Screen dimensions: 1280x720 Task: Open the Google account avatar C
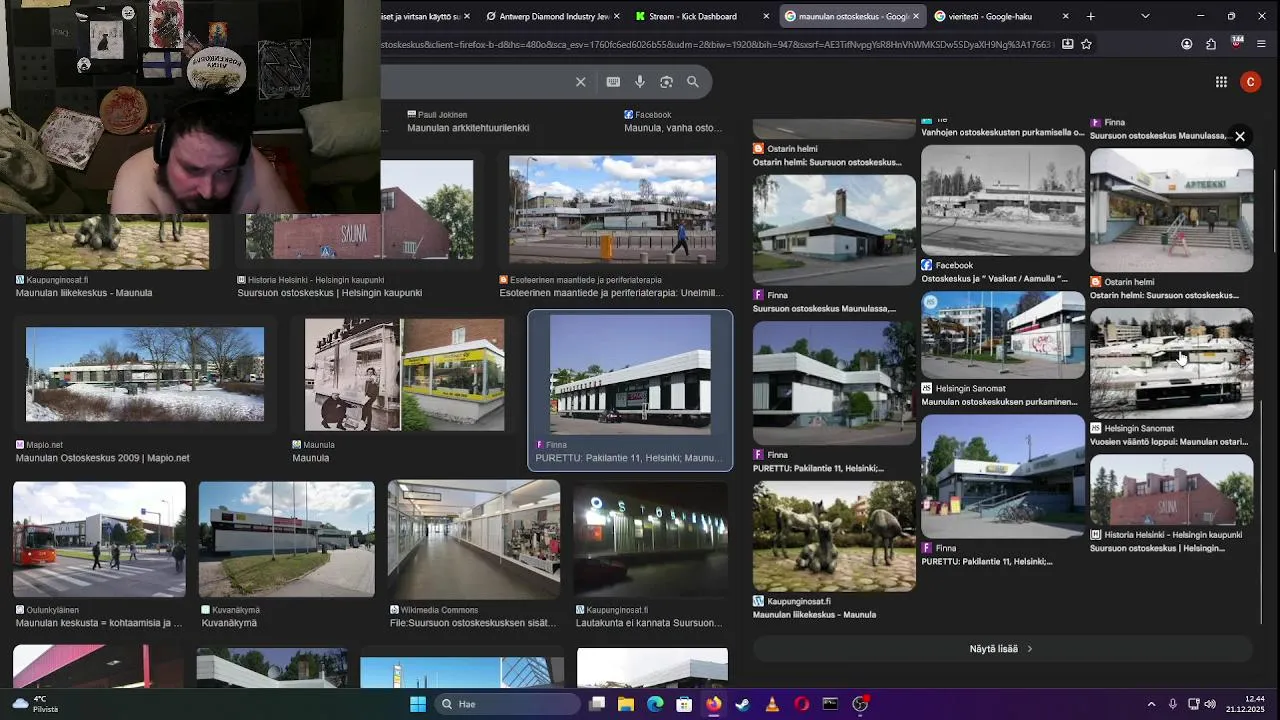1250,82
